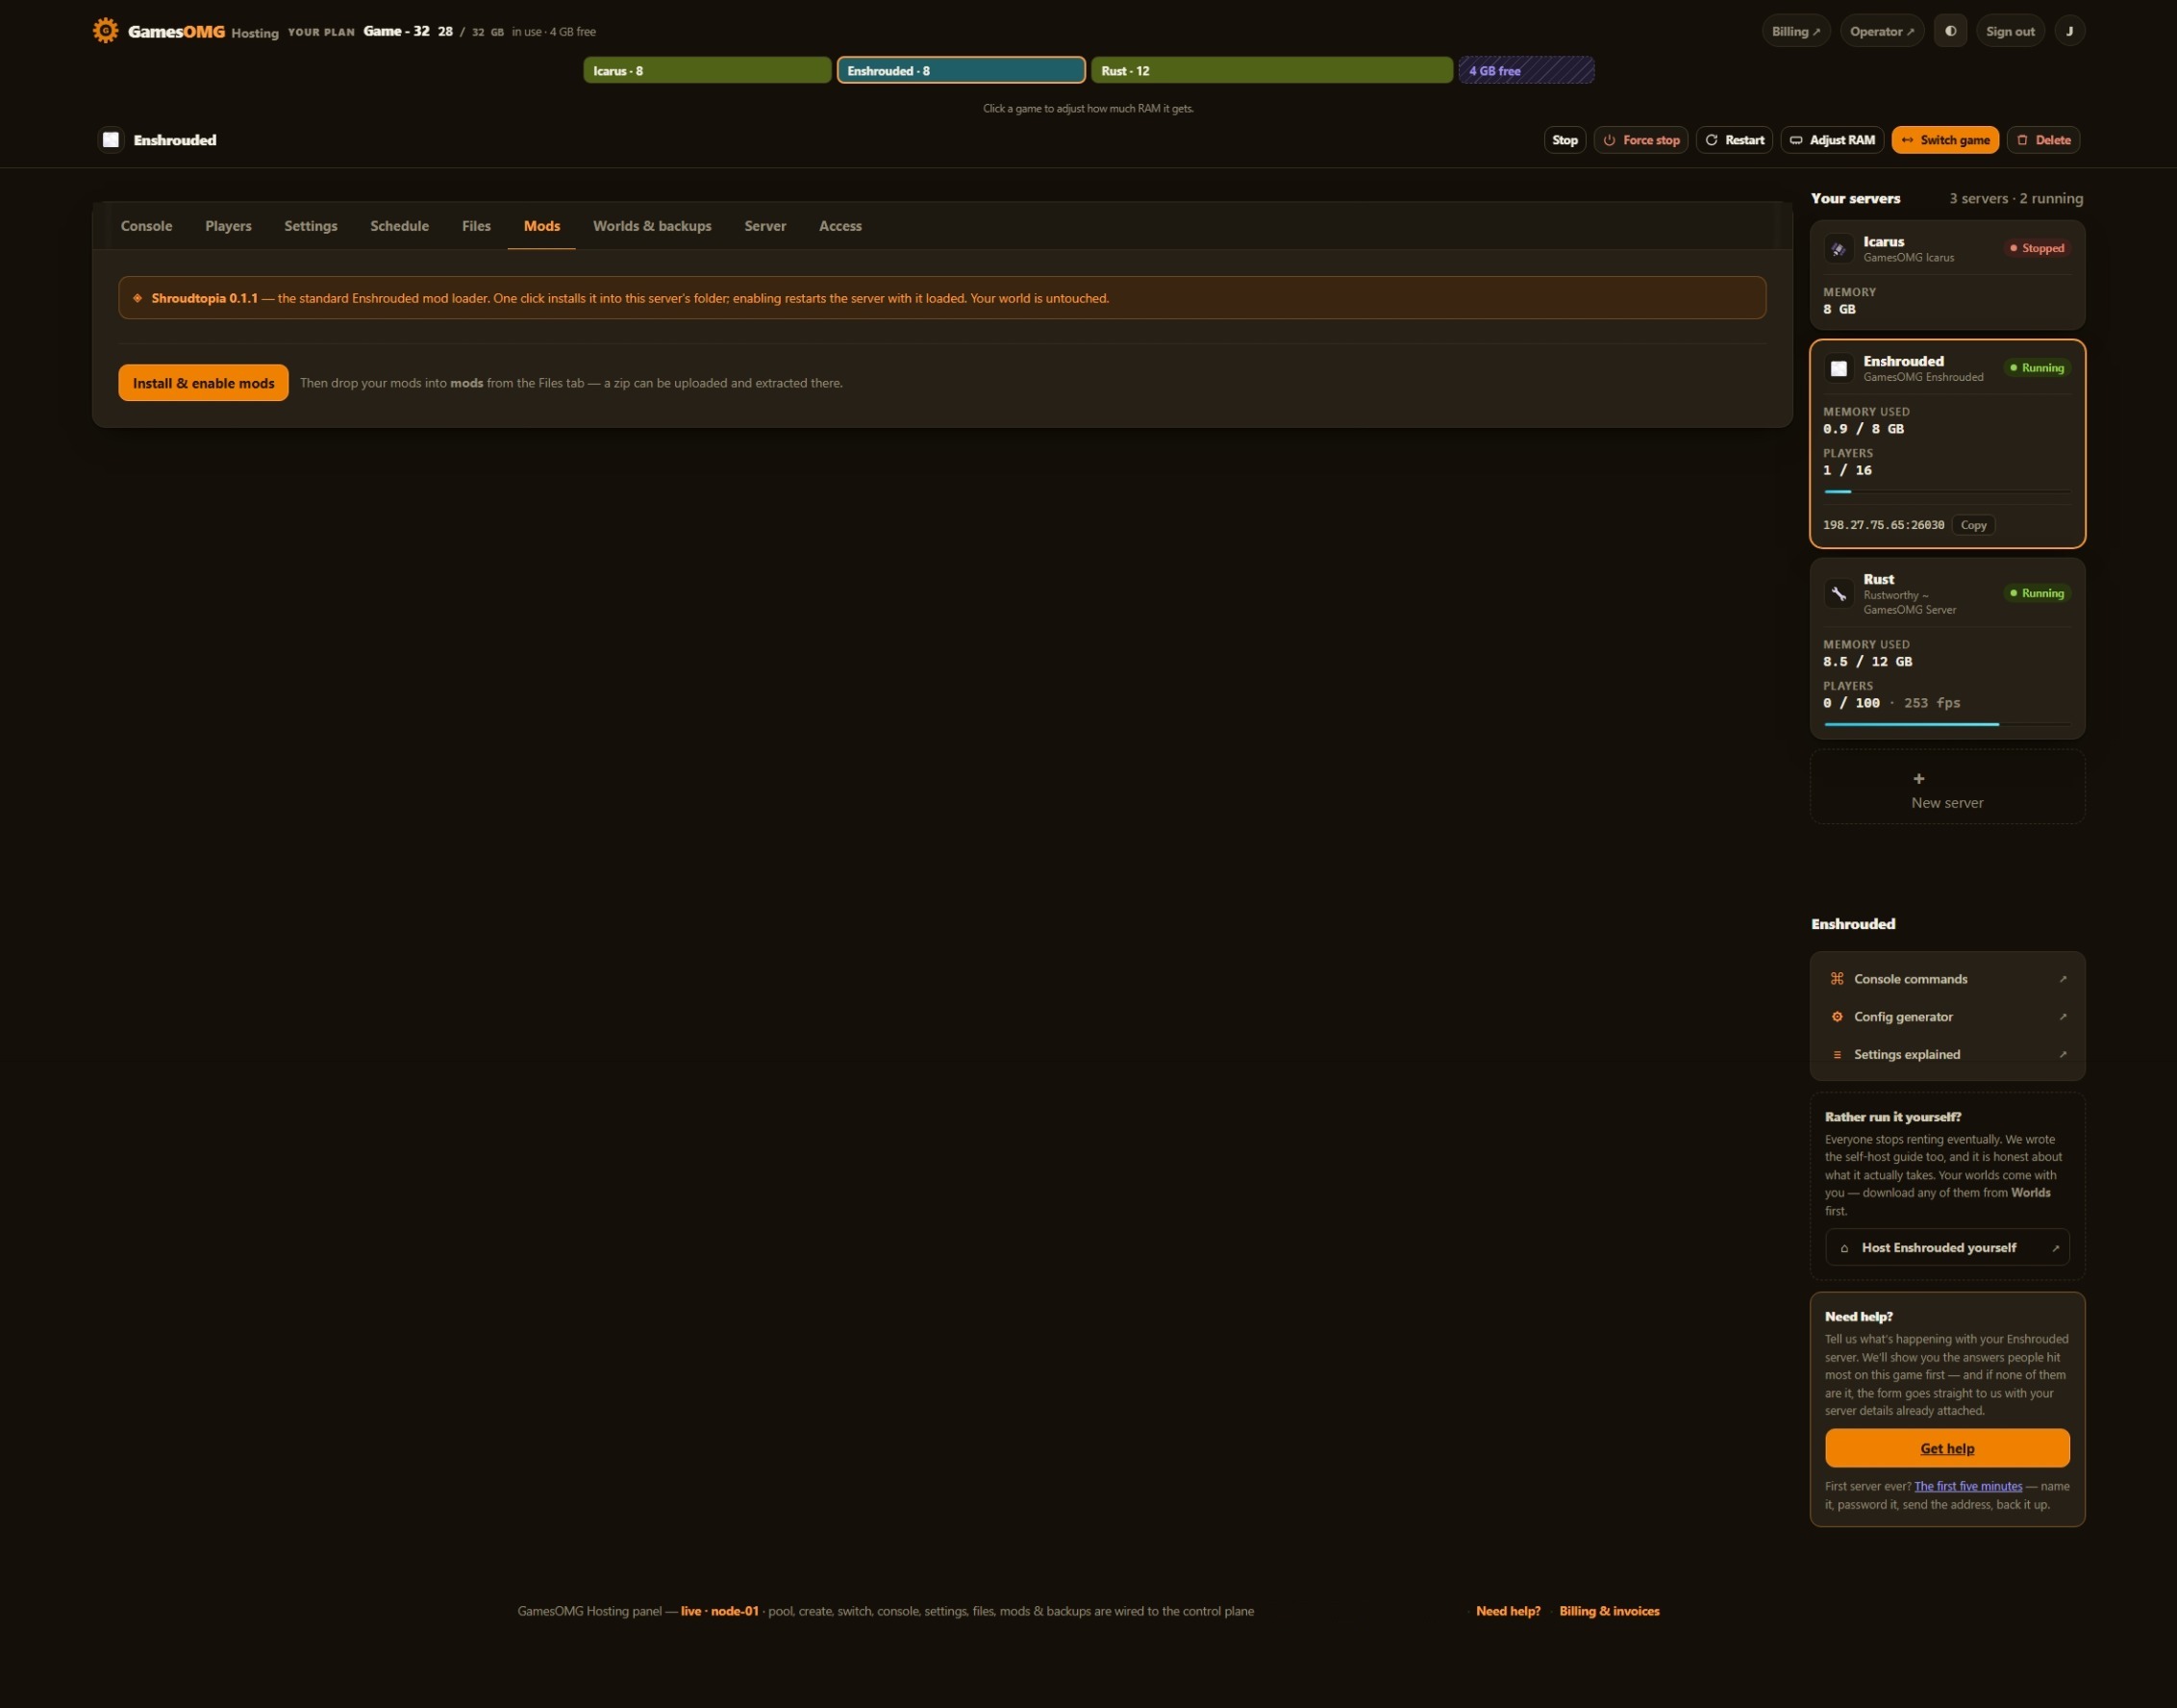
Task: Click the Enshrouded server card icon
Action: pos(1838,369)
